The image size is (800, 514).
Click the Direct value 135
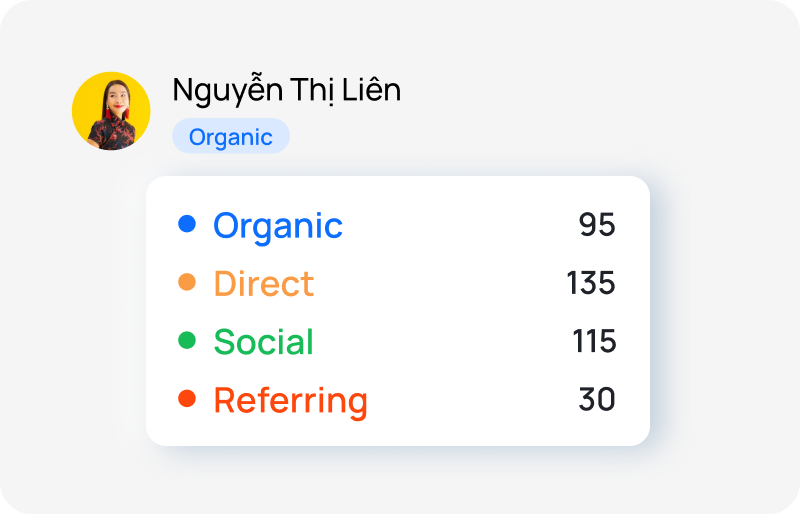[x=591, y=283]
